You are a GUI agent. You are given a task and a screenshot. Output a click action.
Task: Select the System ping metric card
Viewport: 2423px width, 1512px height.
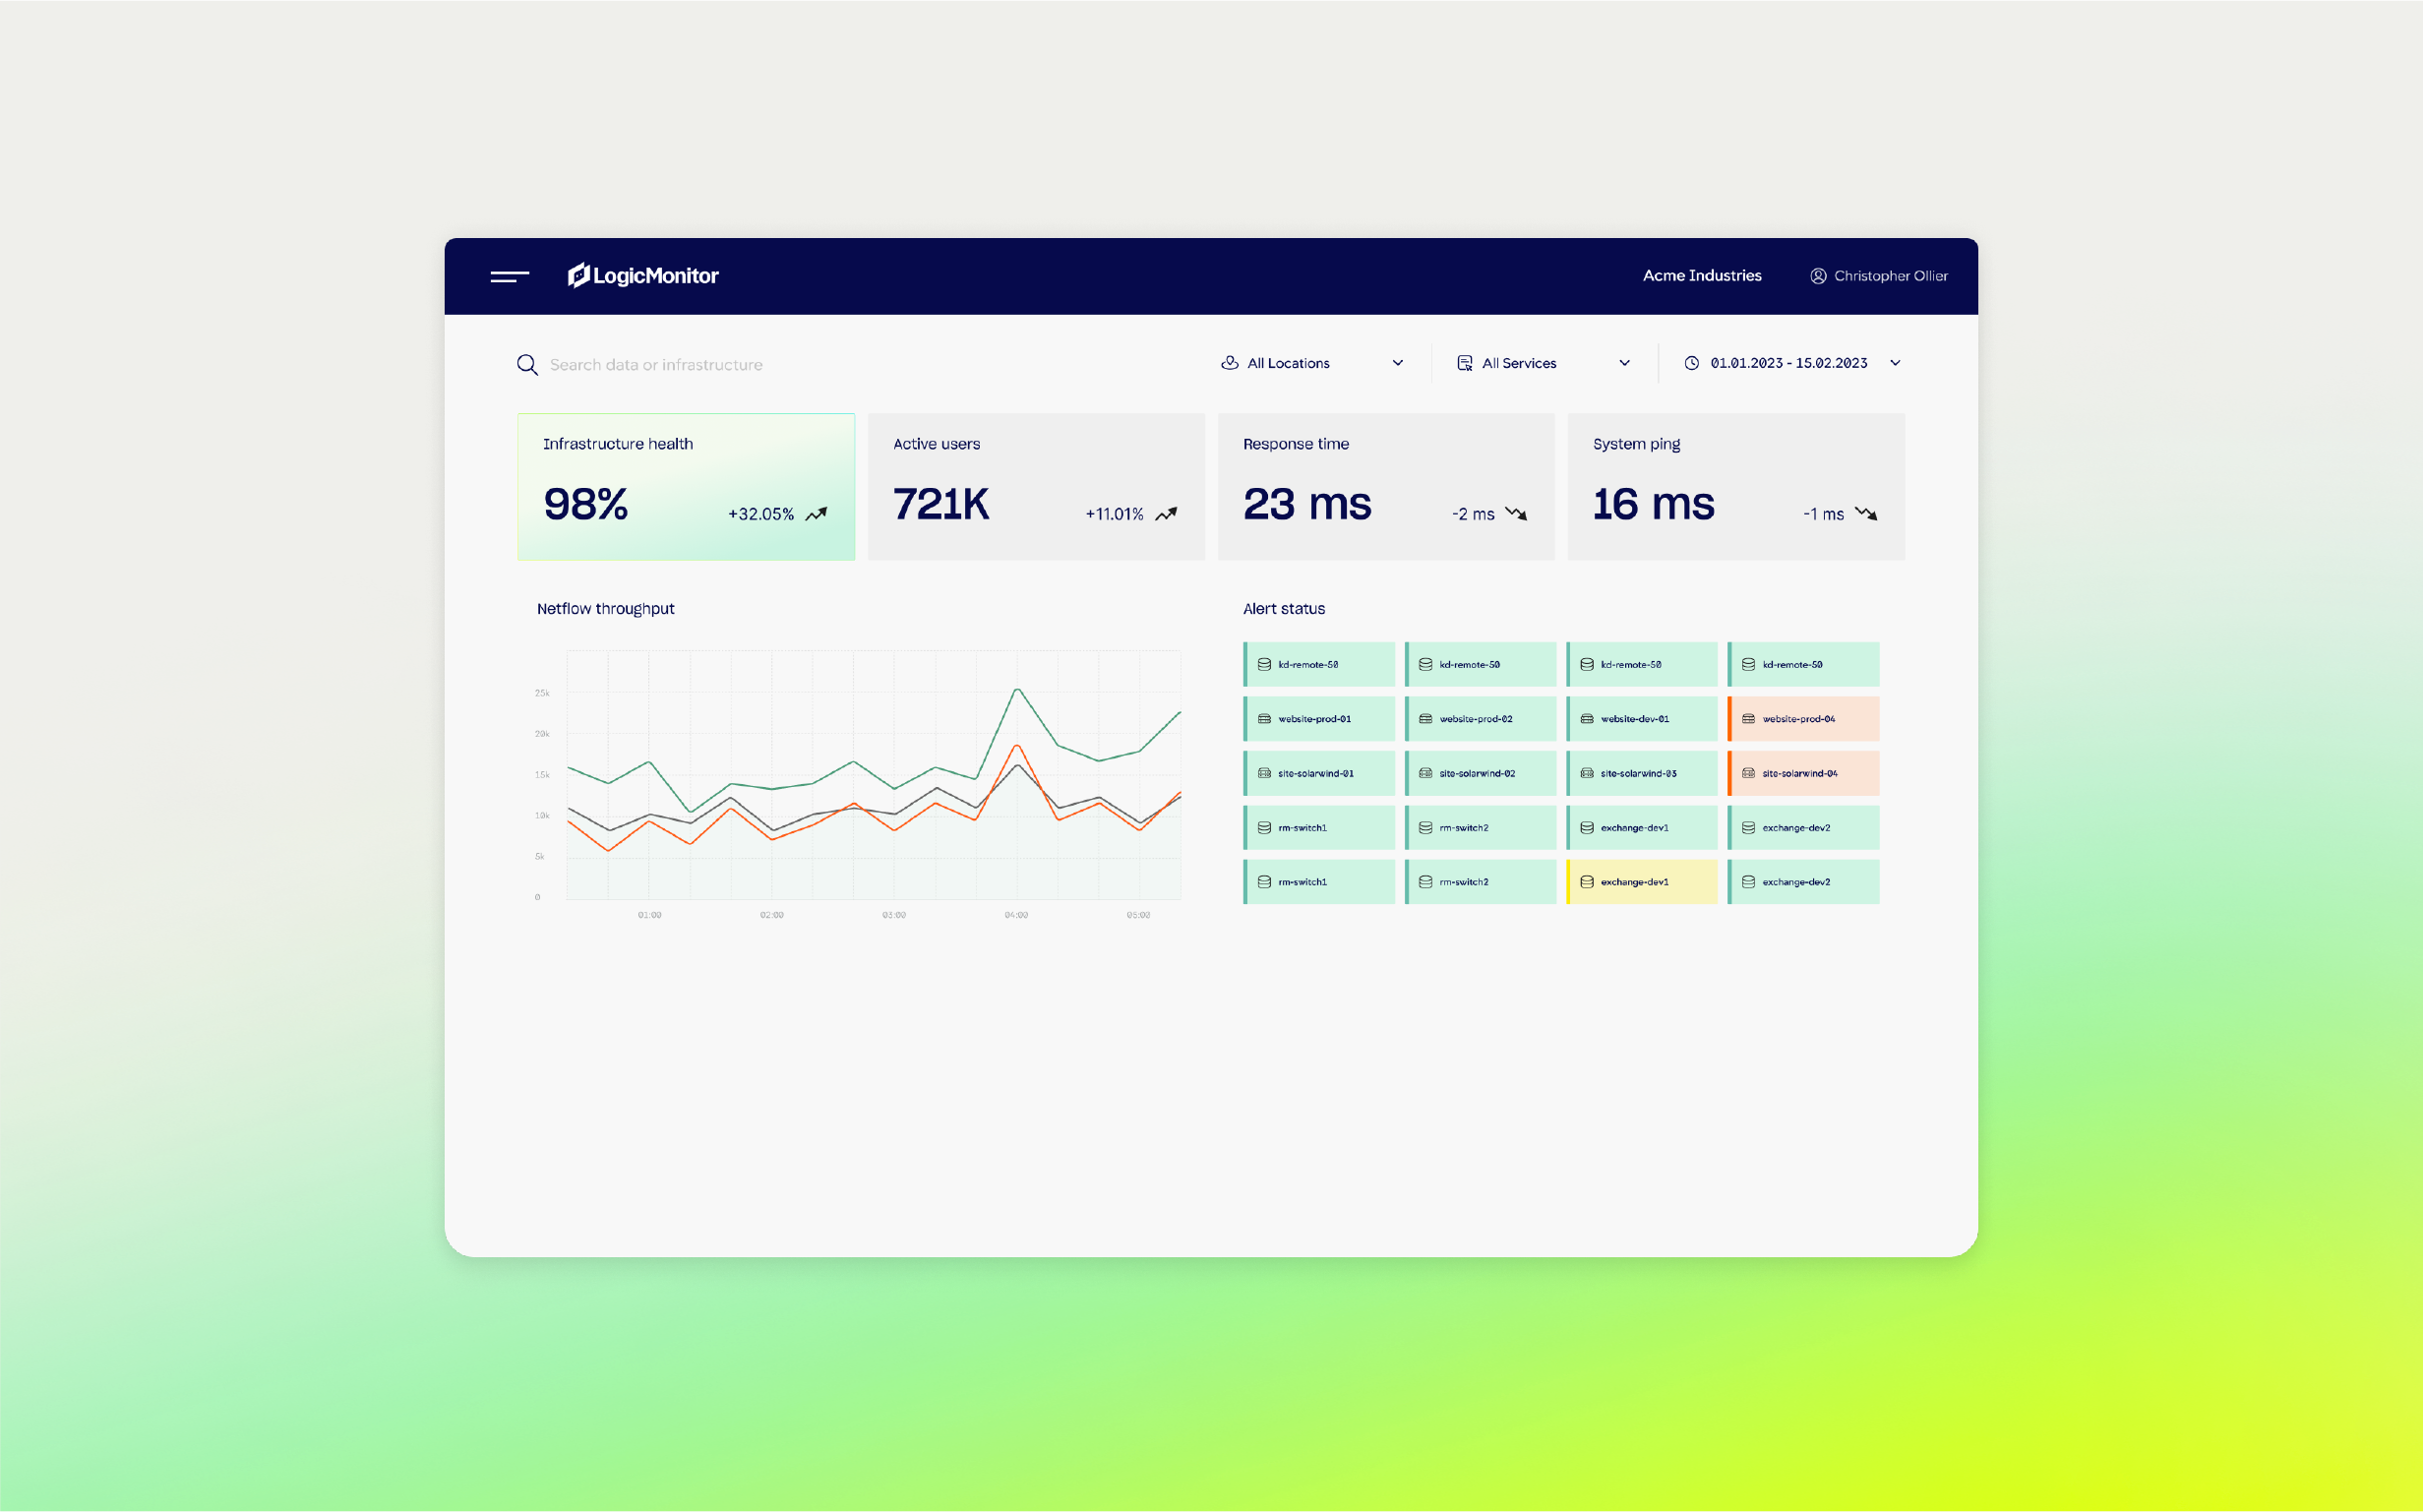[1735, 487]
